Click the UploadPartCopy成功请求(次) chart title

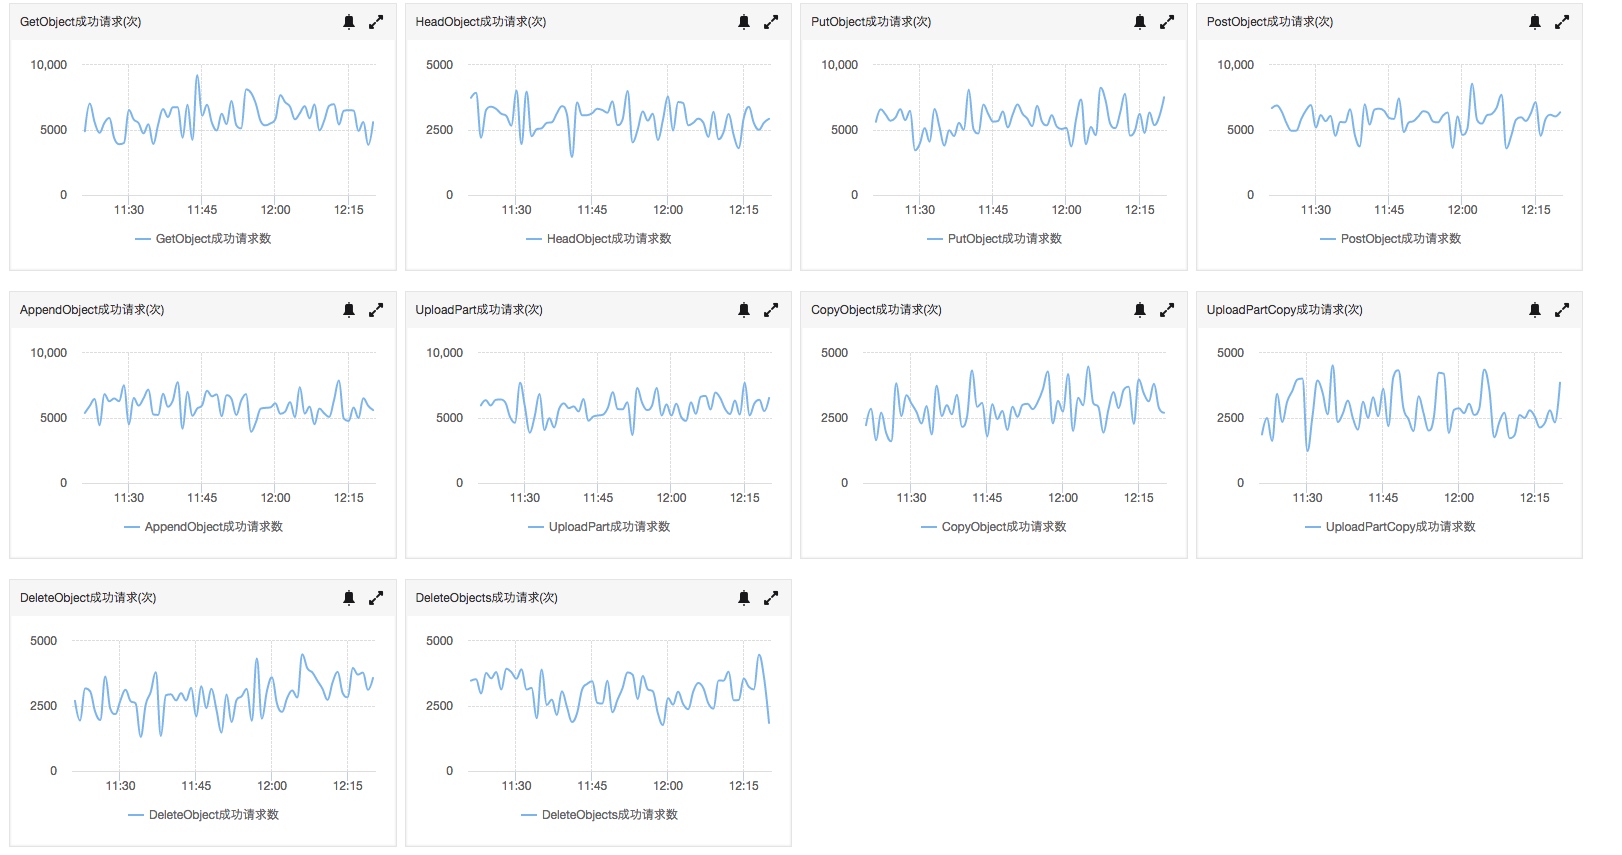click(1285, 310)
